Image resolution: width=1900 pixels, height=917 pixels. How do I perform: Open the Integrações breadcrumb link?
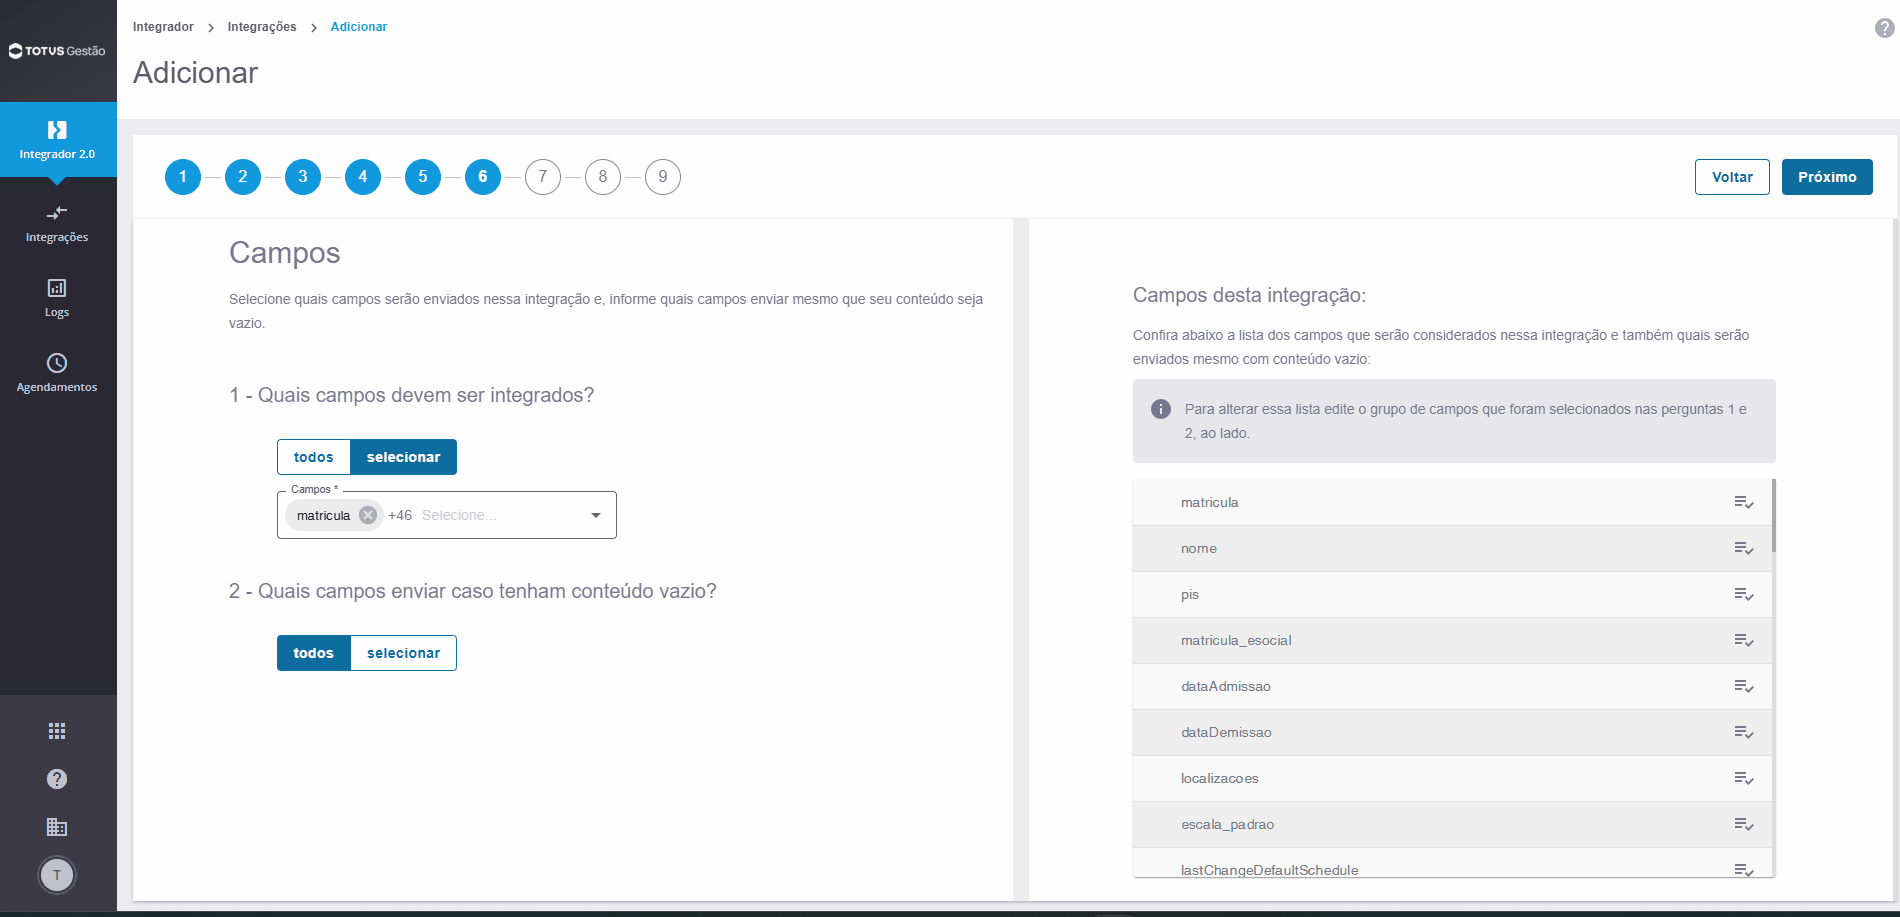pos(262,27)
